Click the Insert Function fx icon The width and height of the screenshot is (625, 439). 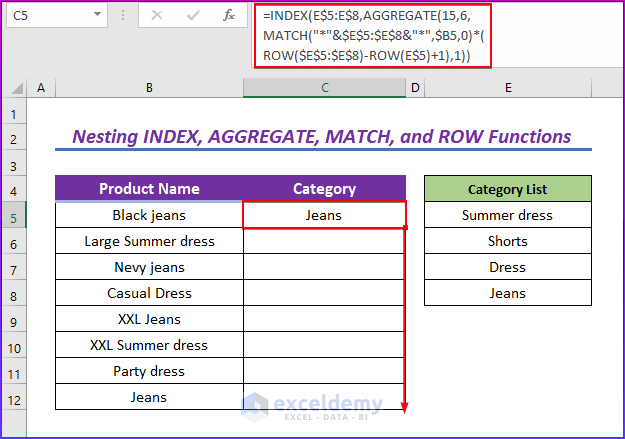point(229,16)
